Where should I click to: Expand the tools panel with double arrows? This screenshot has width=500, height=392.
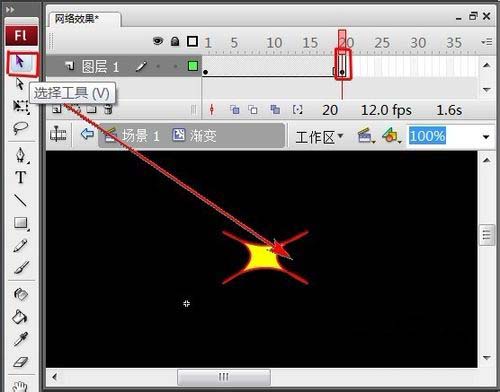click(10, 9)
